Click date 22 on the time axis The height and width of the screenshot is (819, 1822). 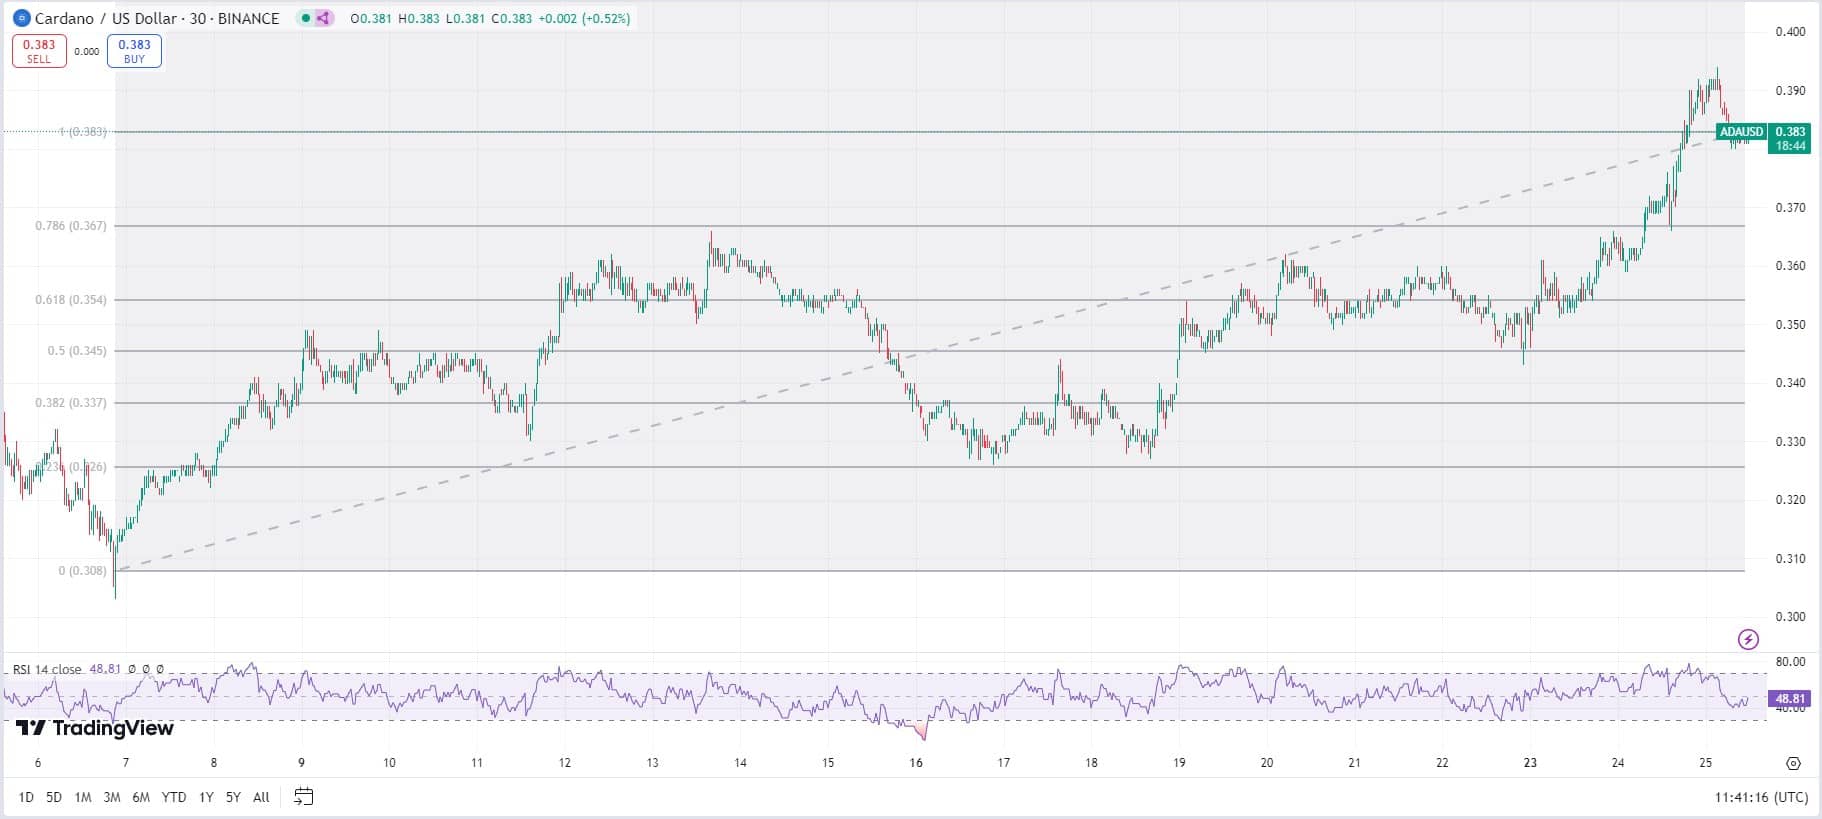1442,763
